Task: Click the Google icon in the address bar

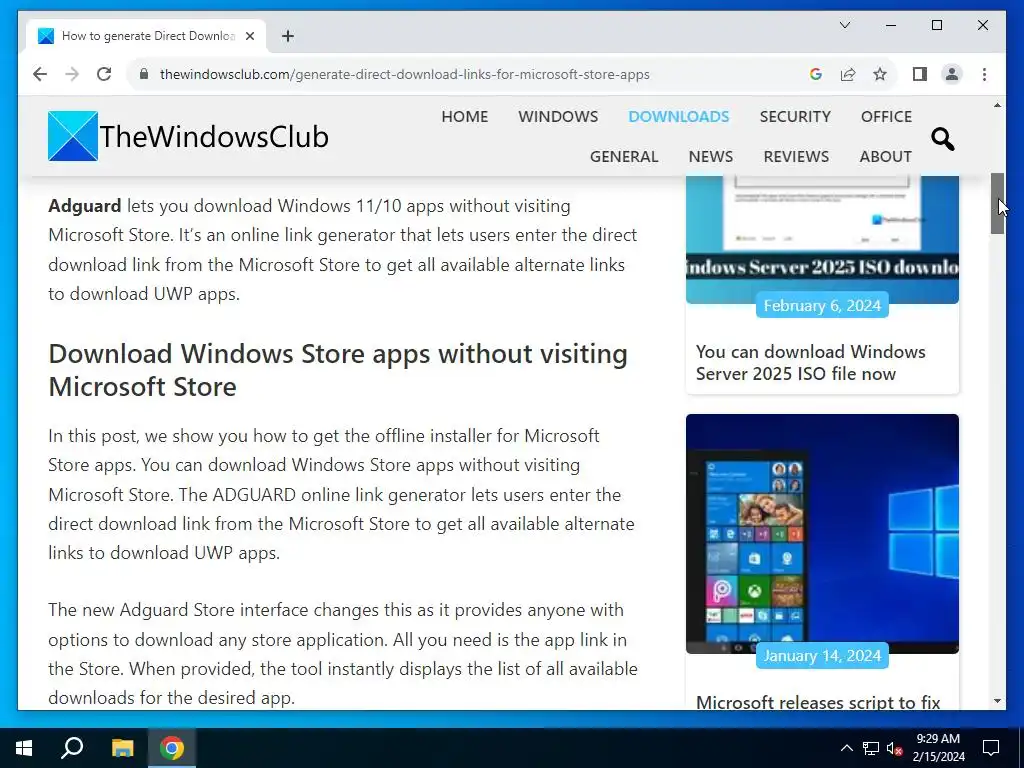Action: click(816, 74)
